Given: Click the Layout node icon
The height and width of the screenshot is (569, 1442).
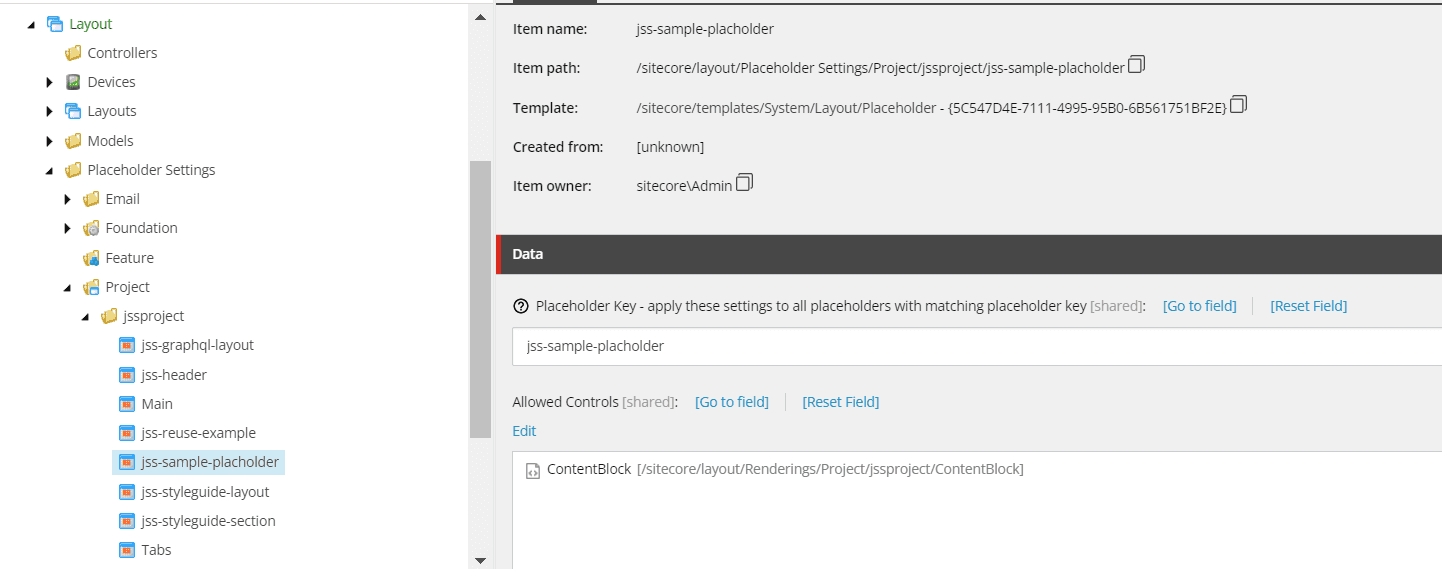Looking at the screenshot, I should (55, 24).
